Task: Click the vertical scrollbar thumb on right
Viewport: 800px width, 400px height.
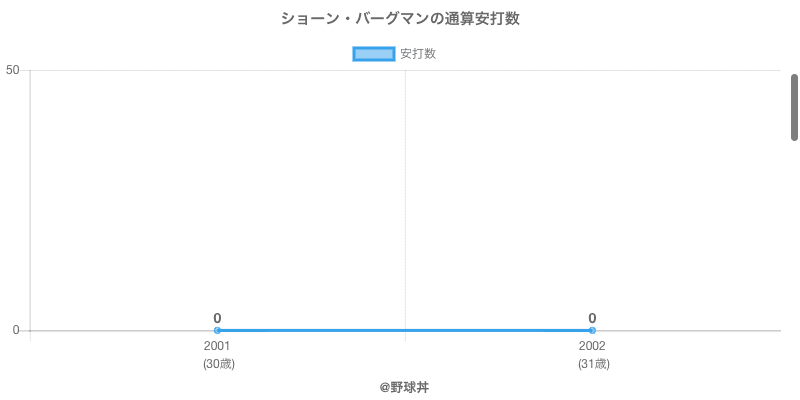Action: click(x=794, y=106)
